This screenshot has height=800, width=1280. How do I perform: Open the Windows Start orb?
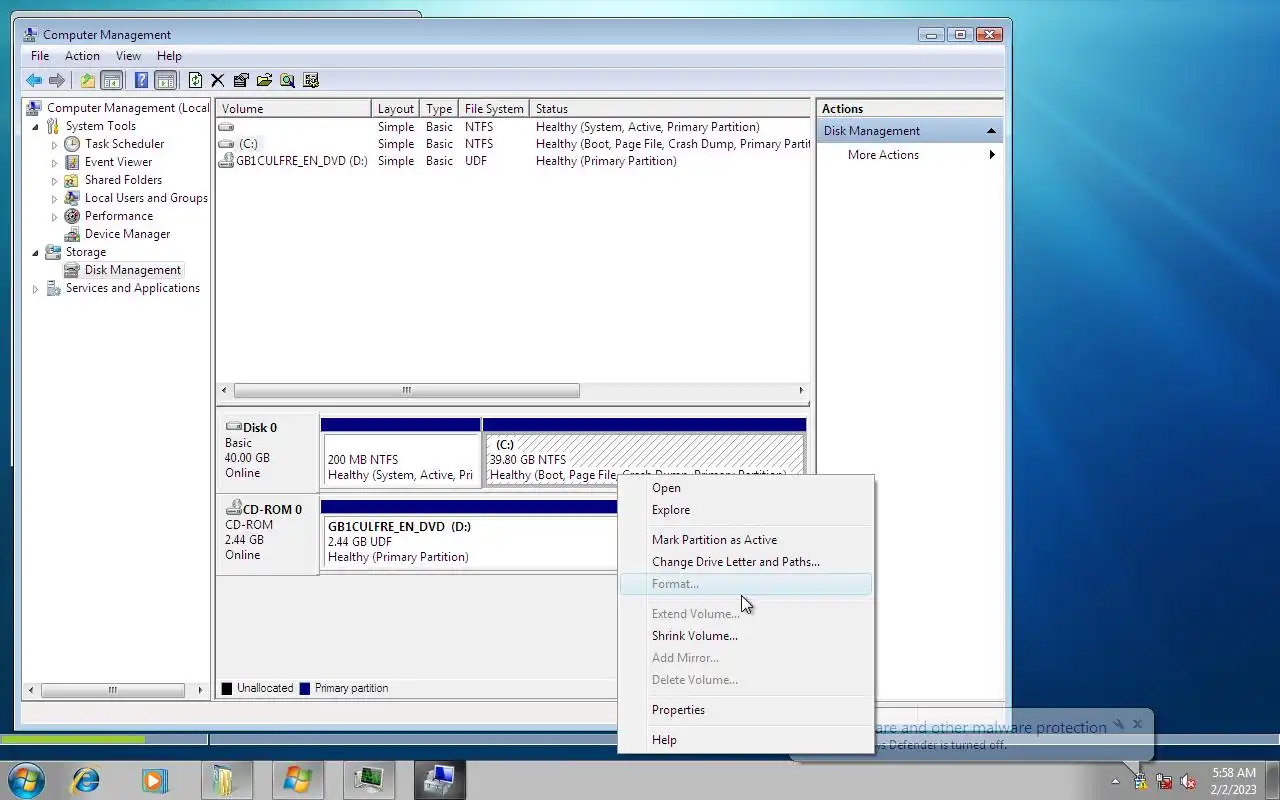pos(26,779)
